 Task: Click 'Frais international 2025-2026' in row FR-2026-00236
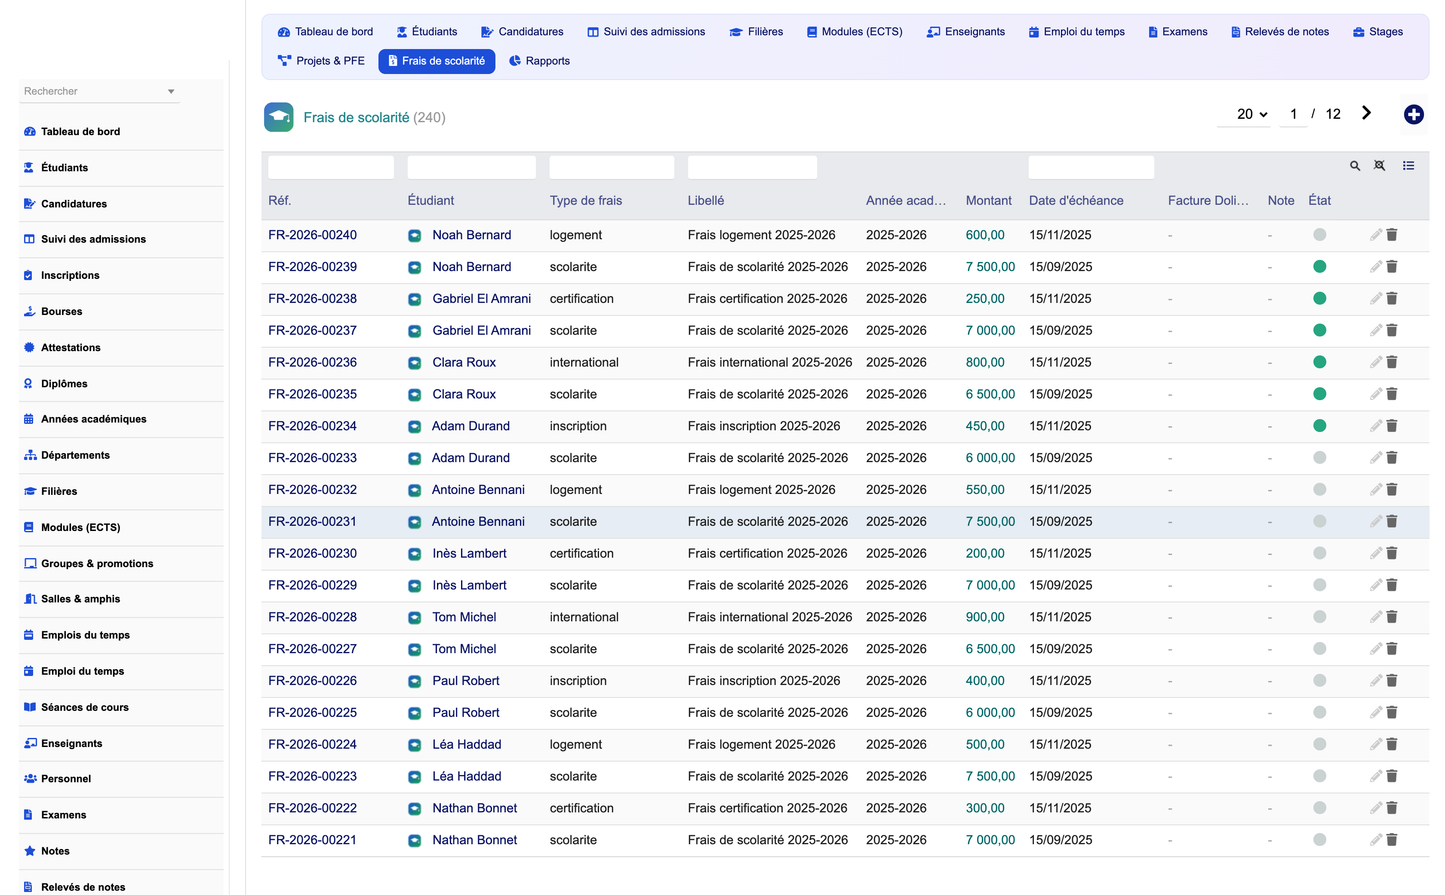coord(770,362)
